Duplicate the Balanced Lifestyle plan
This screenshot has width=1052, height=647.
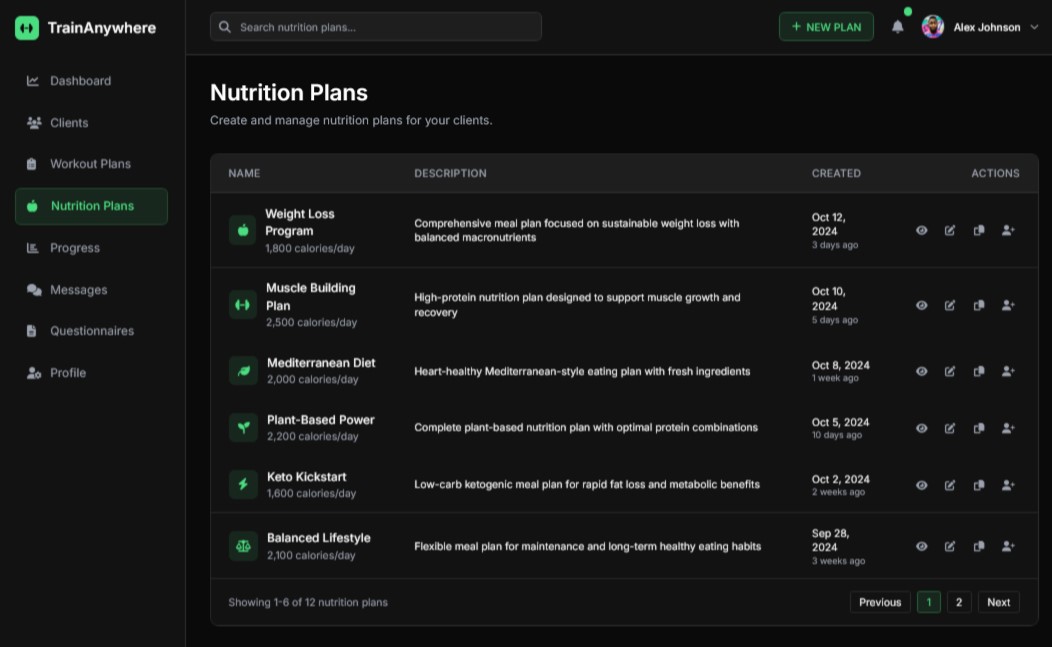(979, 546)
